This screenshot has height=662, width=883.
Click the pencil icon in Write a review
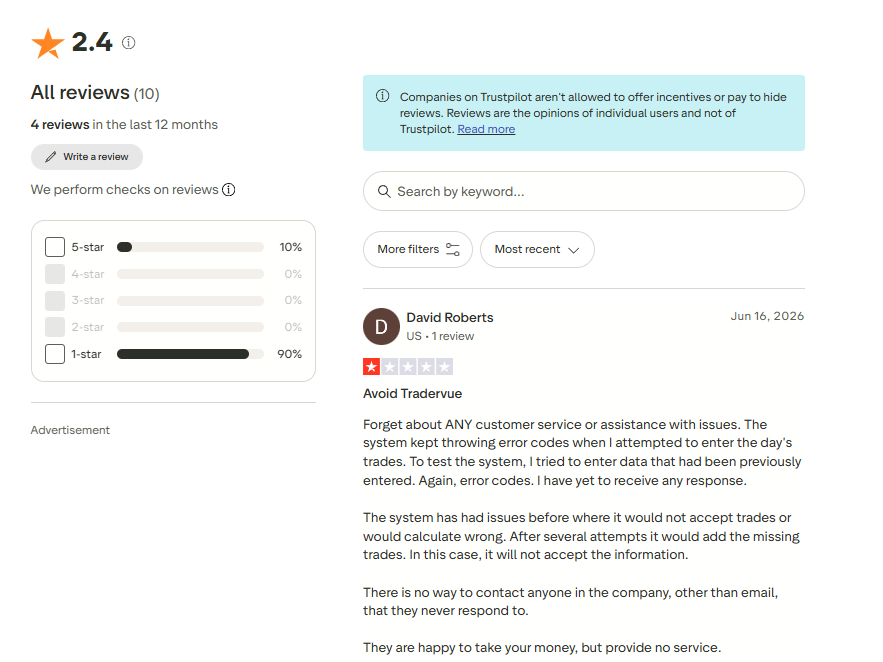[51, 157]
